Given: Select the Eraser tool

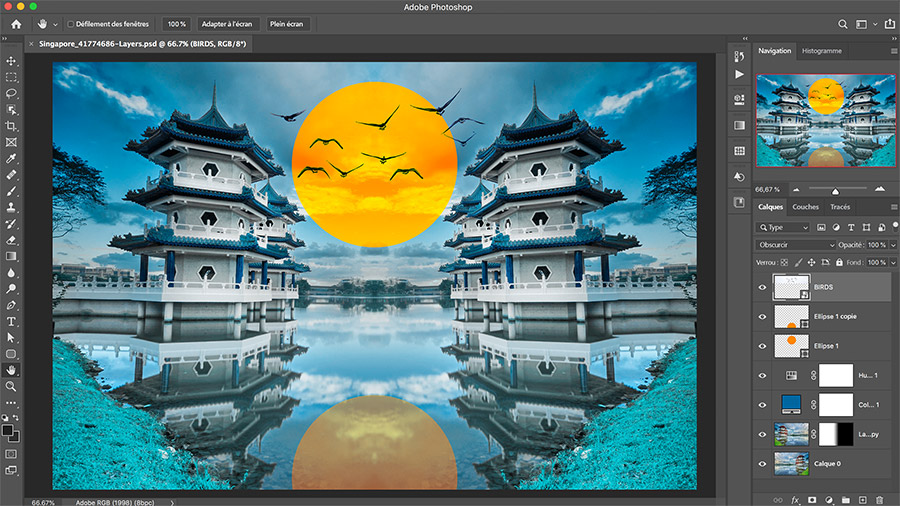Looking at the screenshot, I should [x=11, y=240].
